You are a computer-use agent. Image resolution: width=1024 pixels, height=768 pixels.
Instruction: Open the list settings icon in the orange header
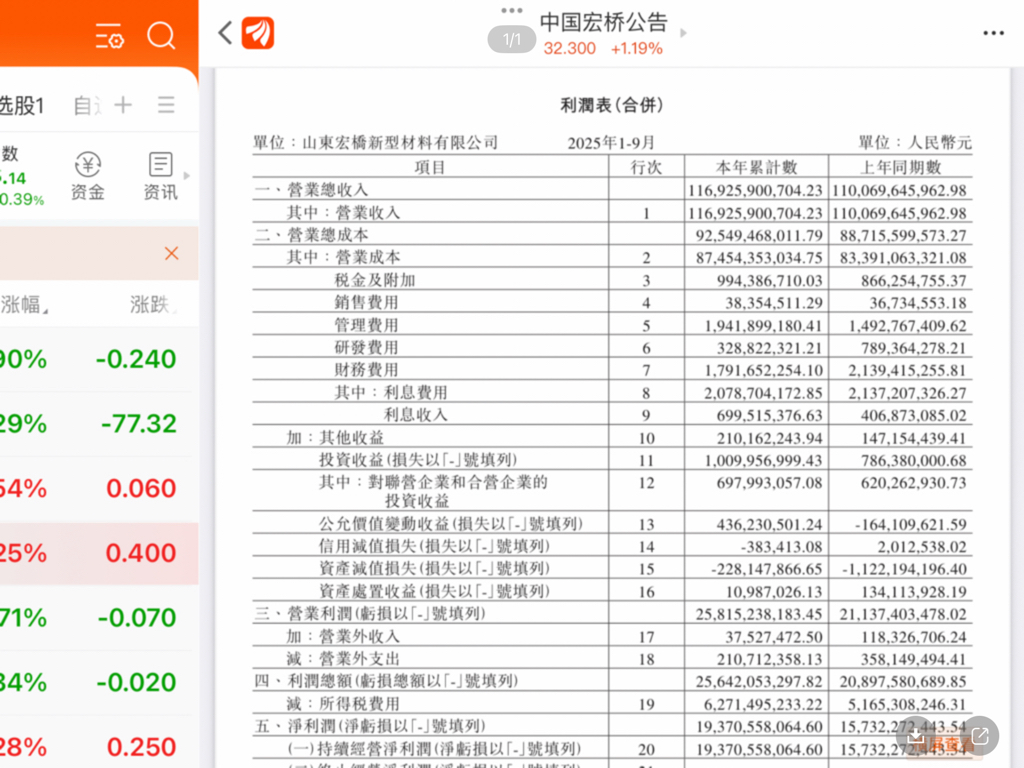point(110,36)
